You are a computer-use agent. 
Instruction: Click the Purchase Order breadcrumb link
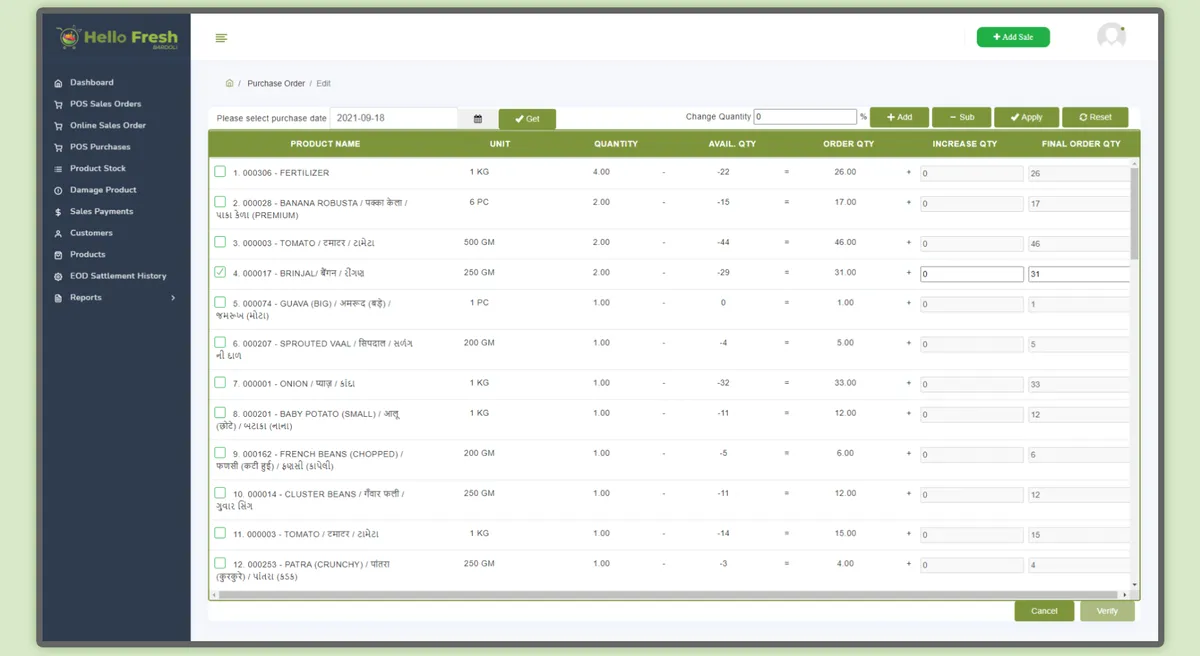[x=276, y=84]
